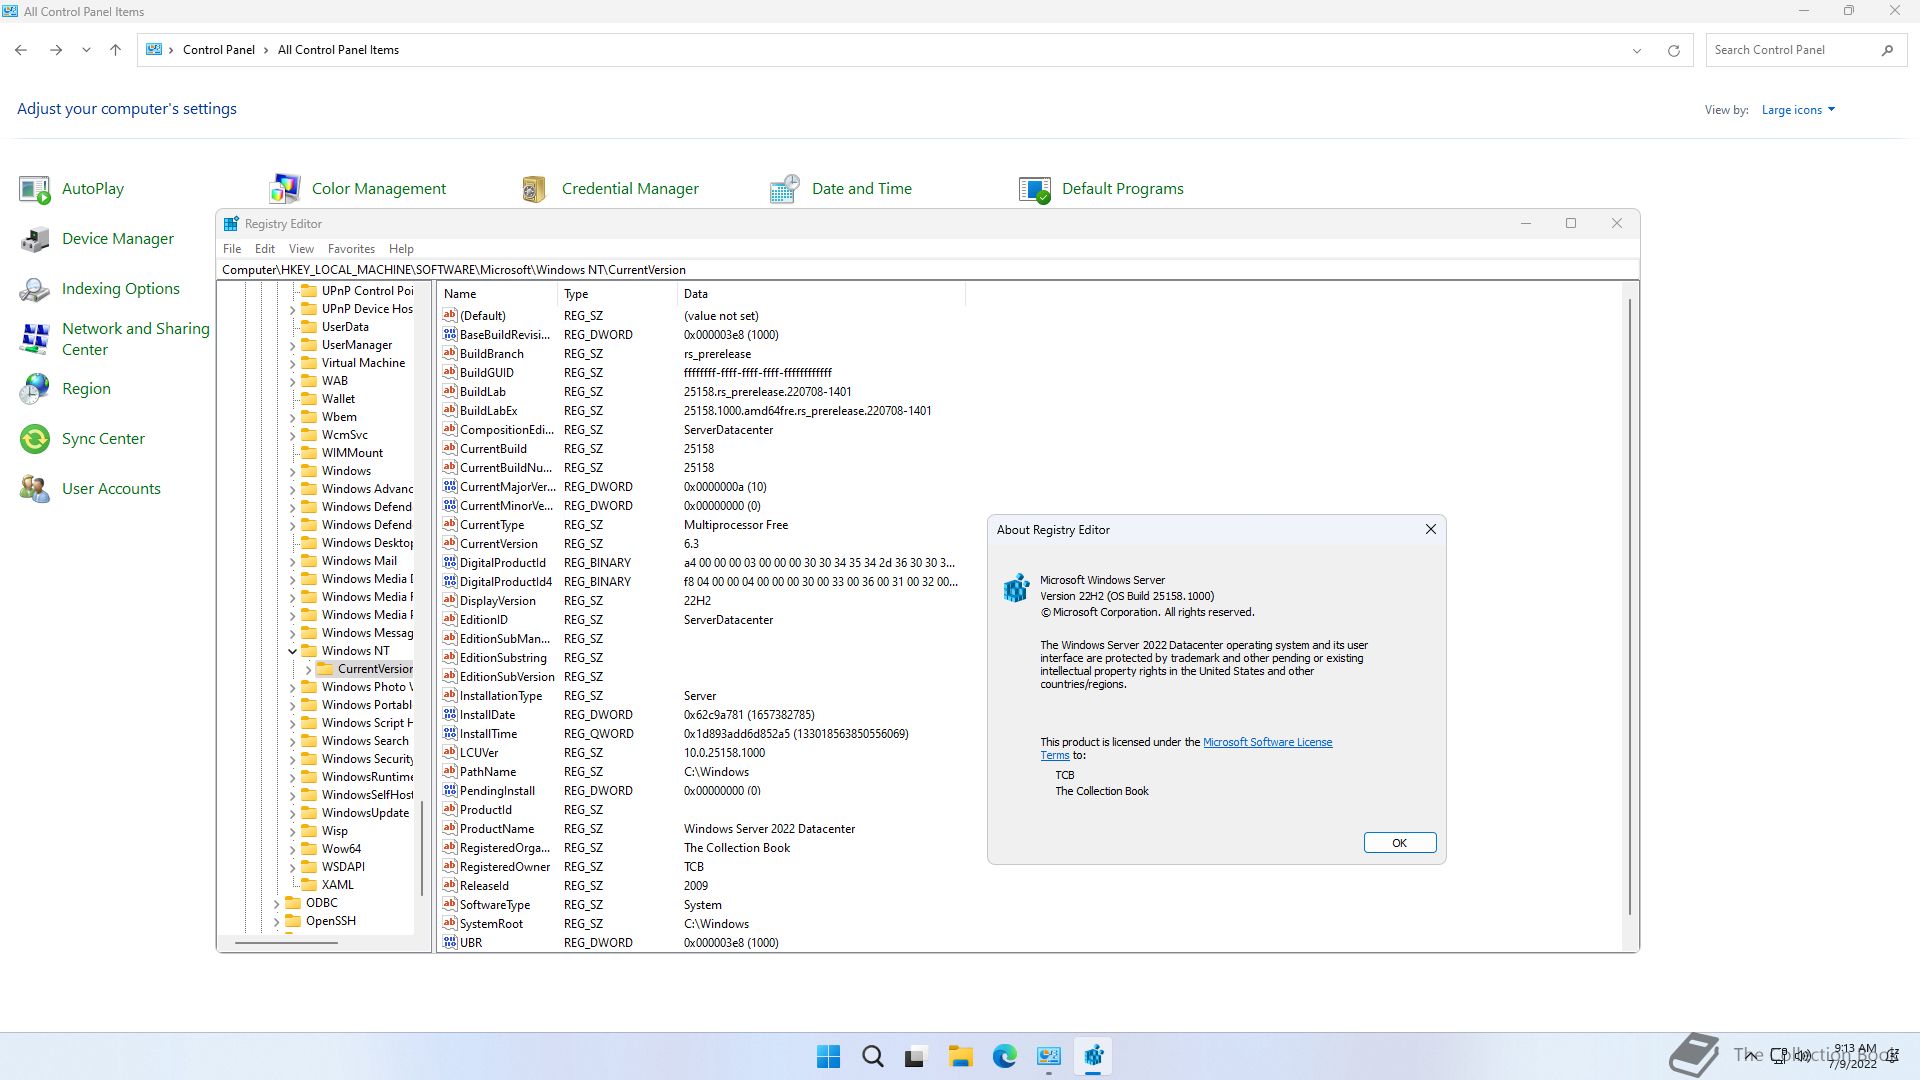The height and width of the screenshot is (1080, 1920).
Task: Click the search magnifier in Control Panel
Action: [1887, 50]
